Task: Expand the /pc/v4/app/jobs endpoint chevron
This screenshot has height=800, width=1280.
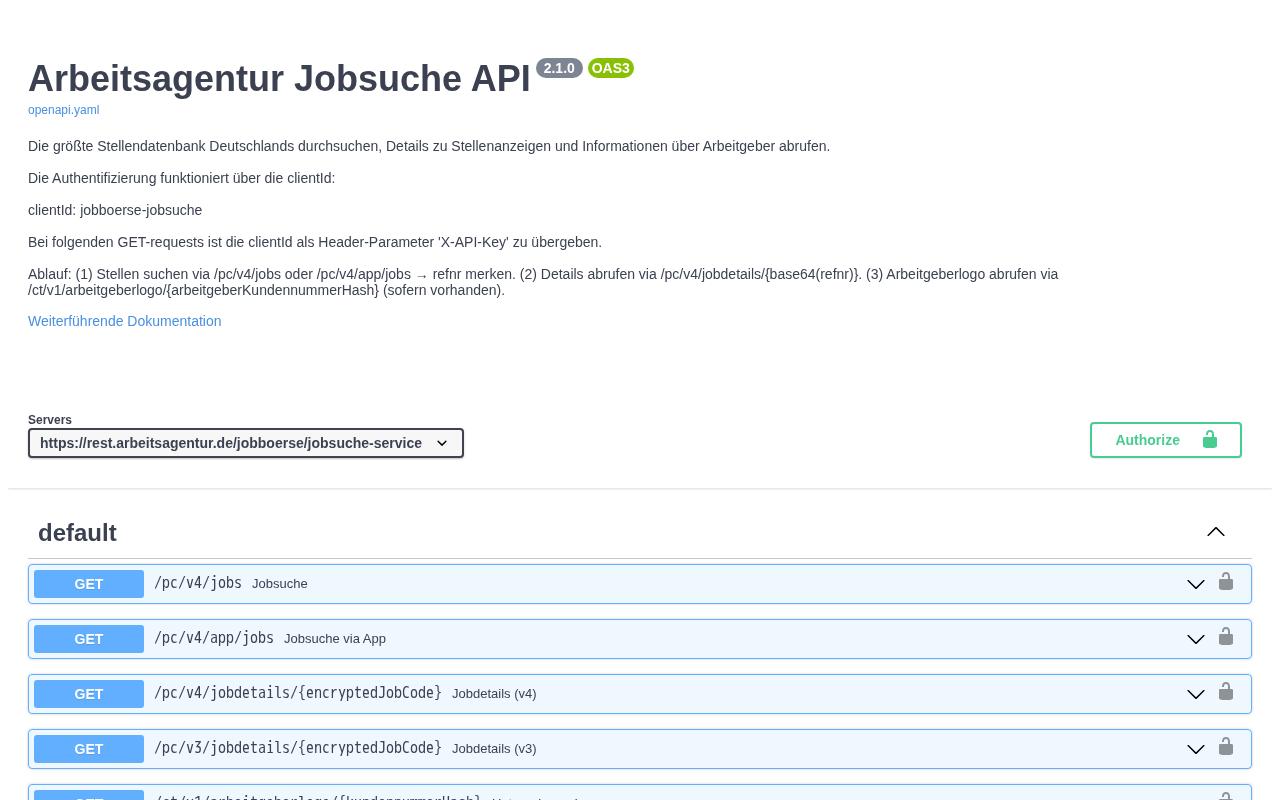Action: point(1196,639)
